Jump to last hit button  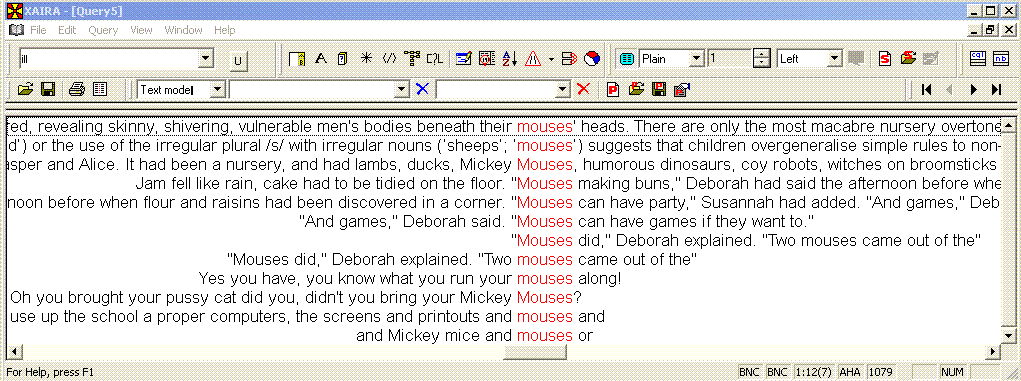[996, 90]
